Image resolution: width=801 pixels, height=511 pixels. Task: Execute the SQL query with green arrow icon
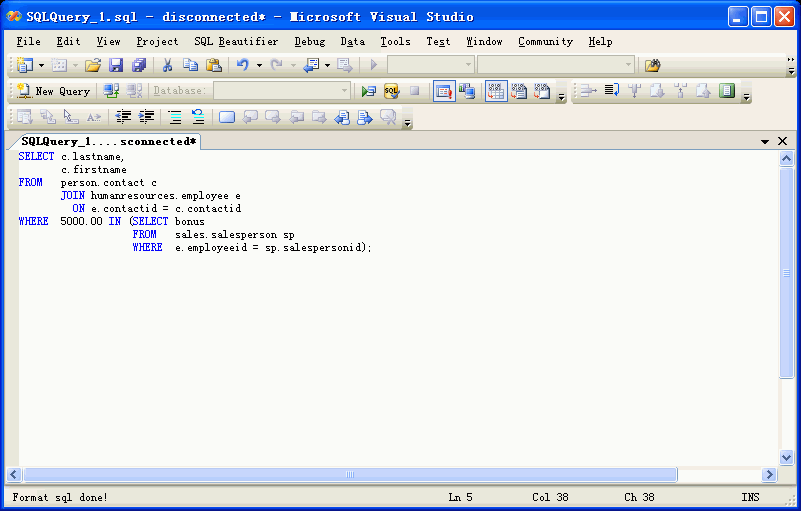368,91
